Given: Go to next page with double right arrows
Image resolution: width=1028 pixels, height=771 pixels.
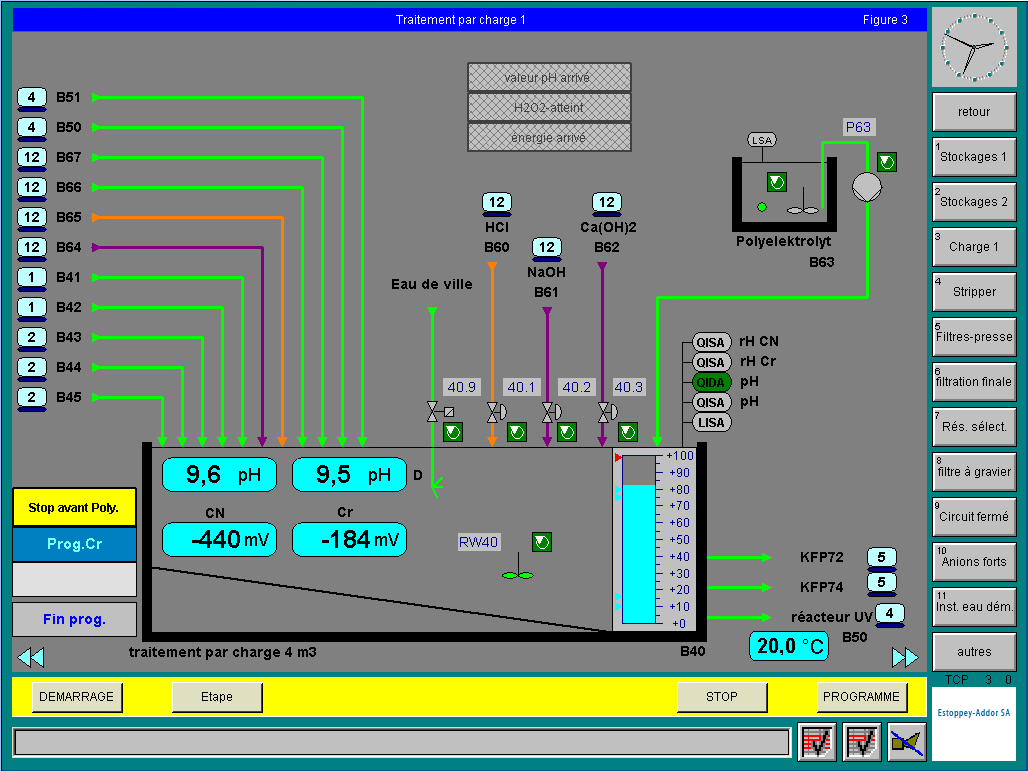Looking at the screenshot, I should [904, 657].
